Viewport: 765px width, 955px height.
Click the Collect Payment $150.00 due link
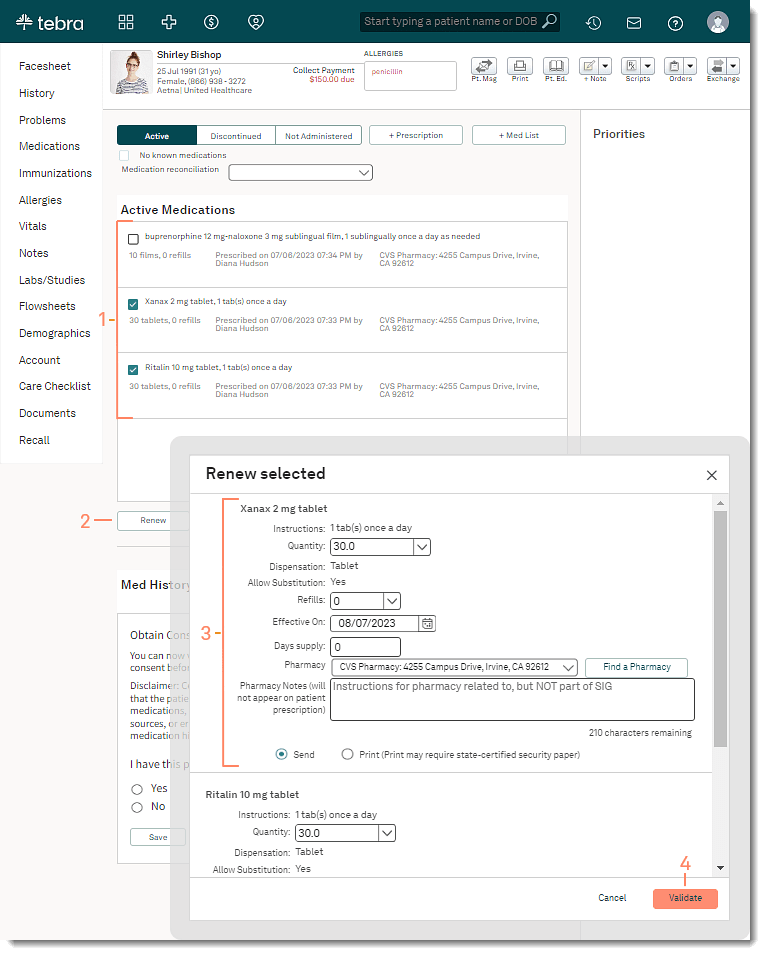[x=323, y=75]
